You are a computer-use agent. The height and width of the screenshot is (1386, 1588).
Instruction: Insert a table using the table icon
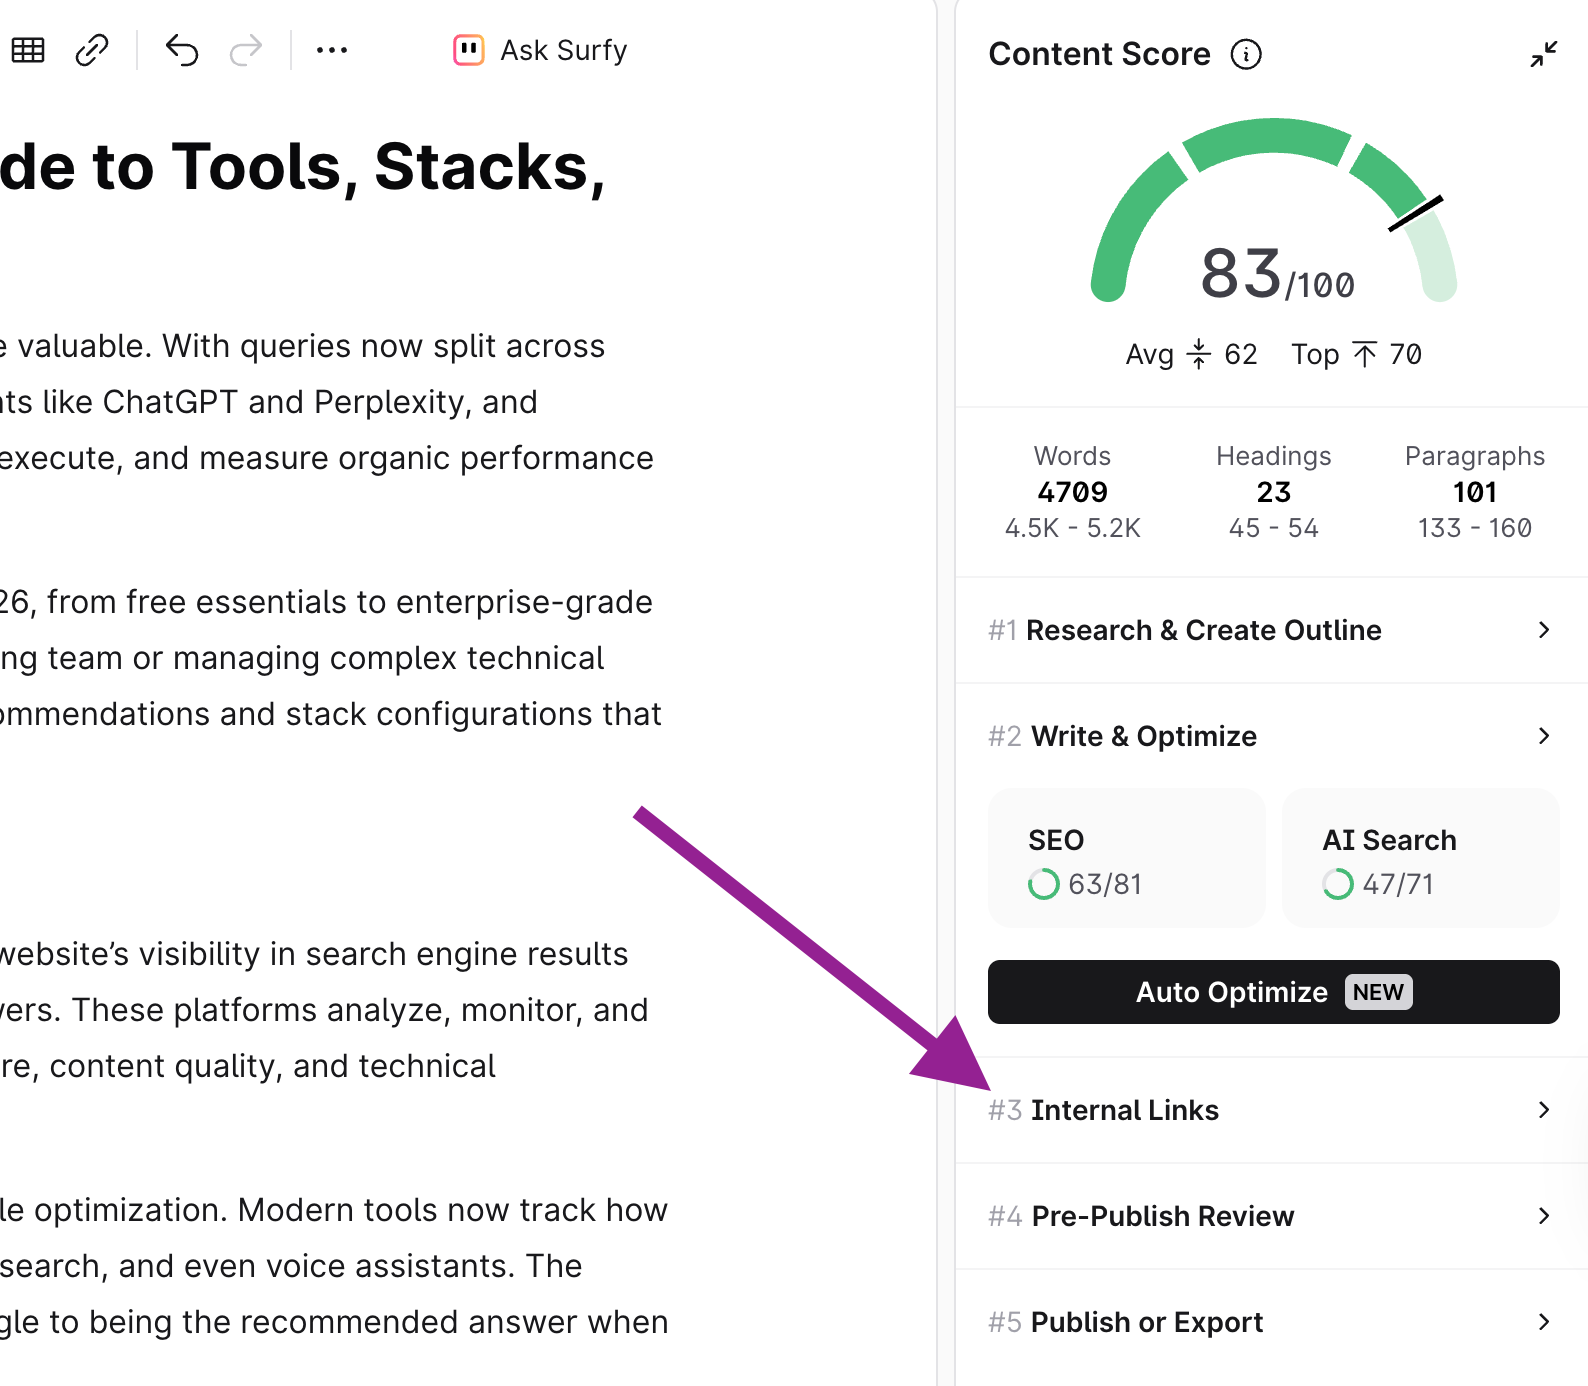28,50
